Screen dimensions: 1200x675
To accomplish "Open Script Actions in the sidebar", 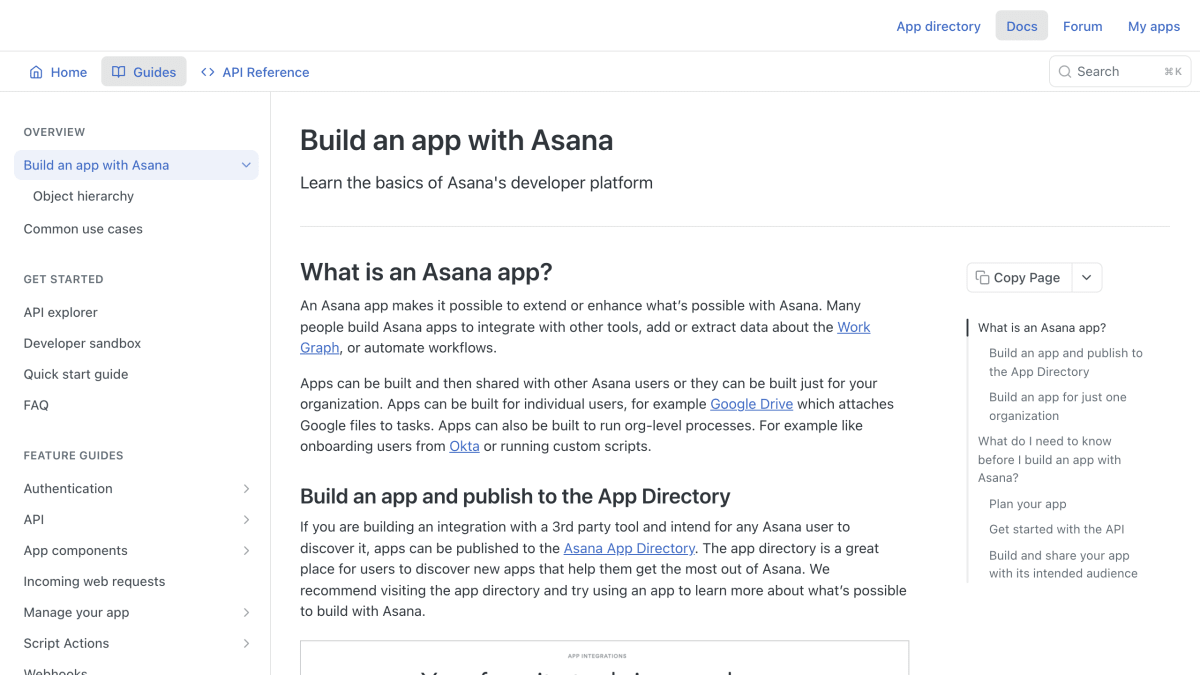I will click(x=66, y=644).
